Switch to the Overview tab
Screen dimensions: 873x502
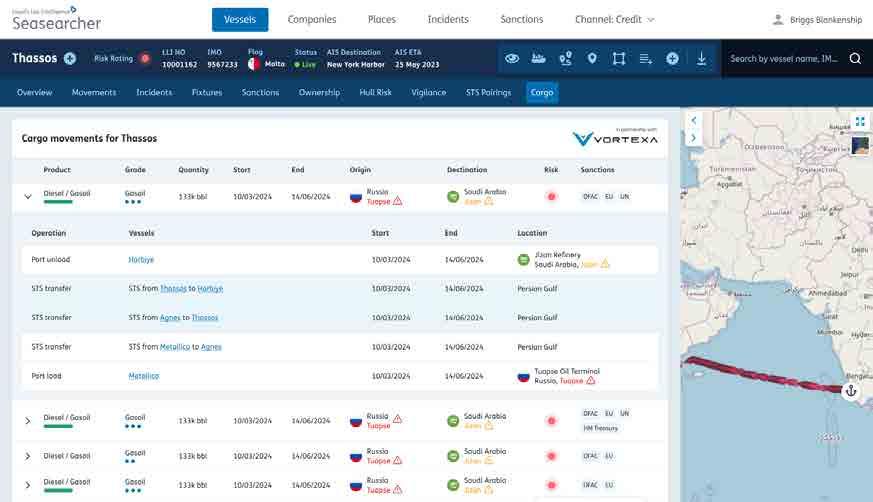click(x=35, y=92)
